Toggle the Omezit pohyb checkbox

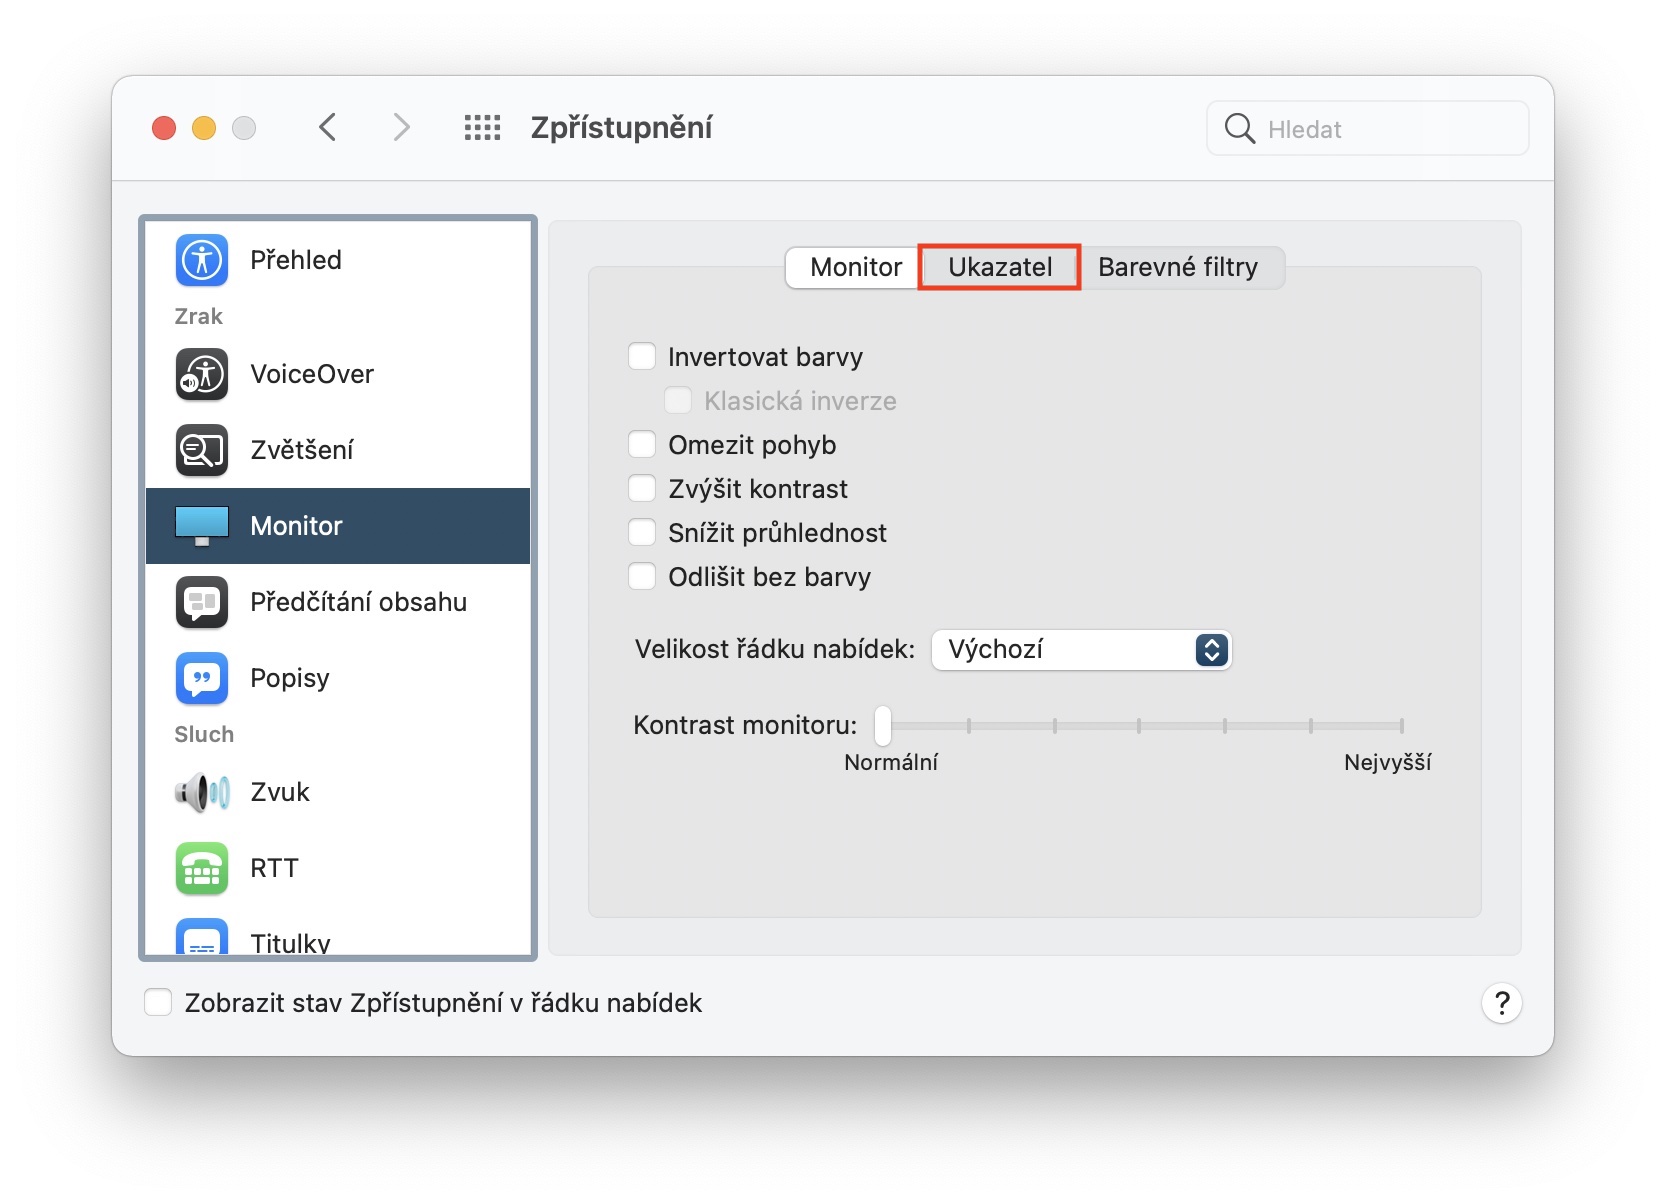pyautogui.click(x=642, y=445)
